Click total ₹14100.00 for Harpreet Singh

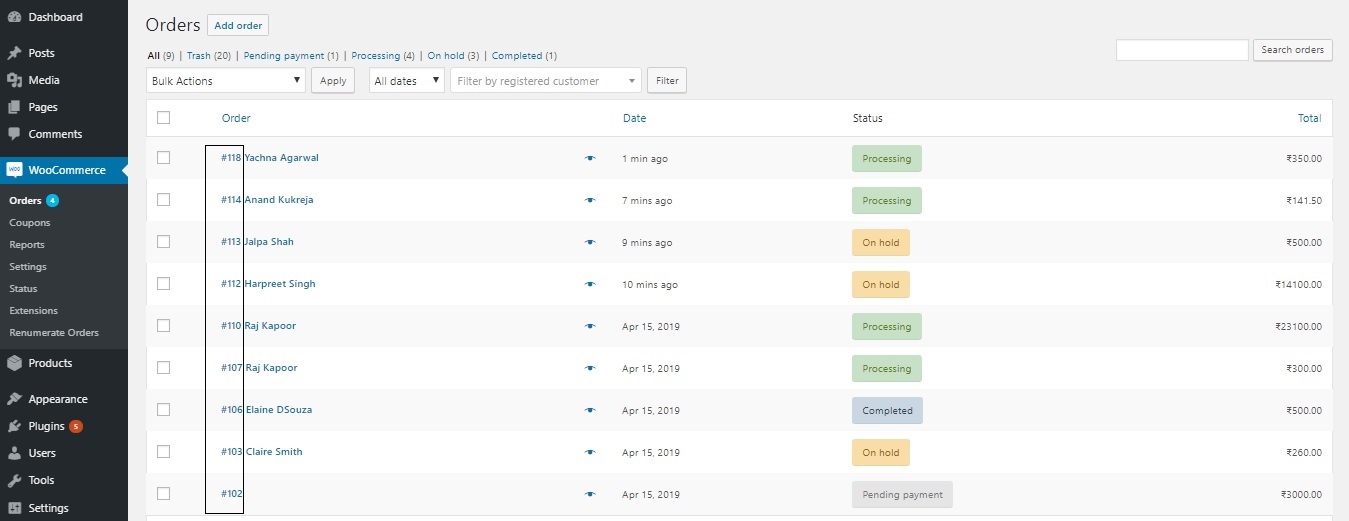[x=1298, y=285]
